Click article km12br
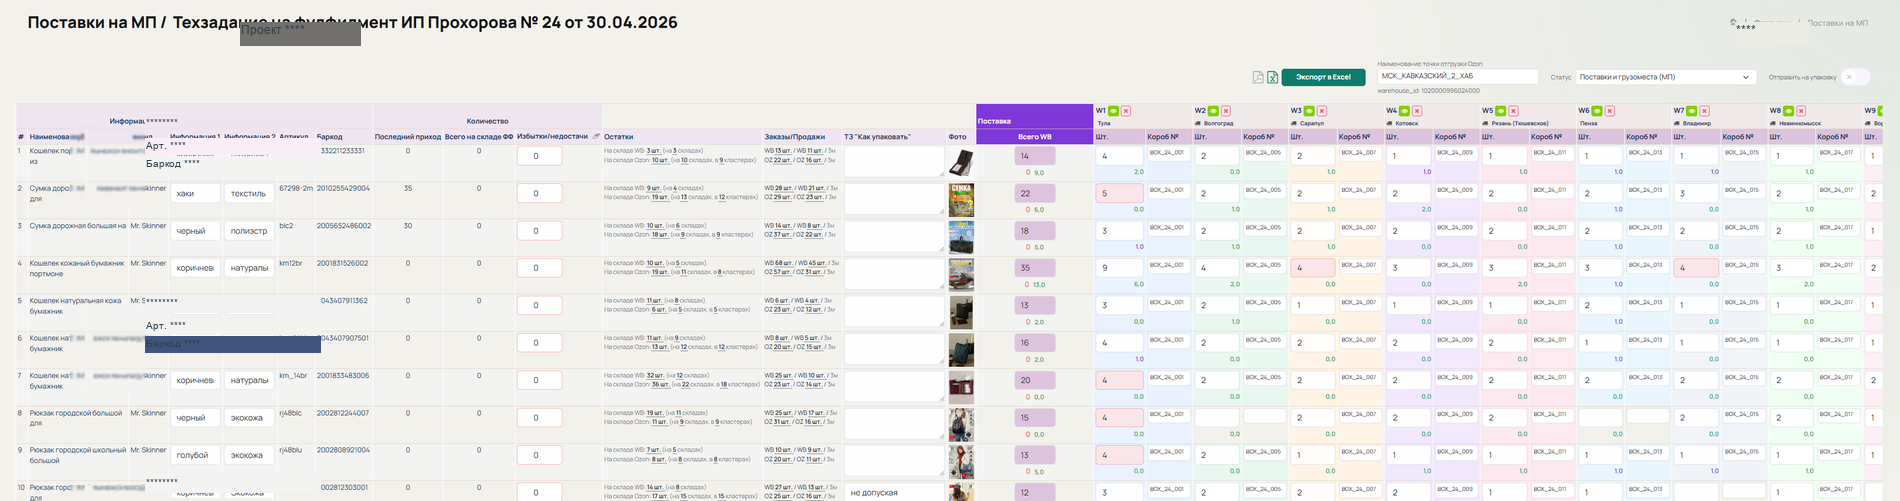This screenshot has width=1900, height=501. coord(291,263)
